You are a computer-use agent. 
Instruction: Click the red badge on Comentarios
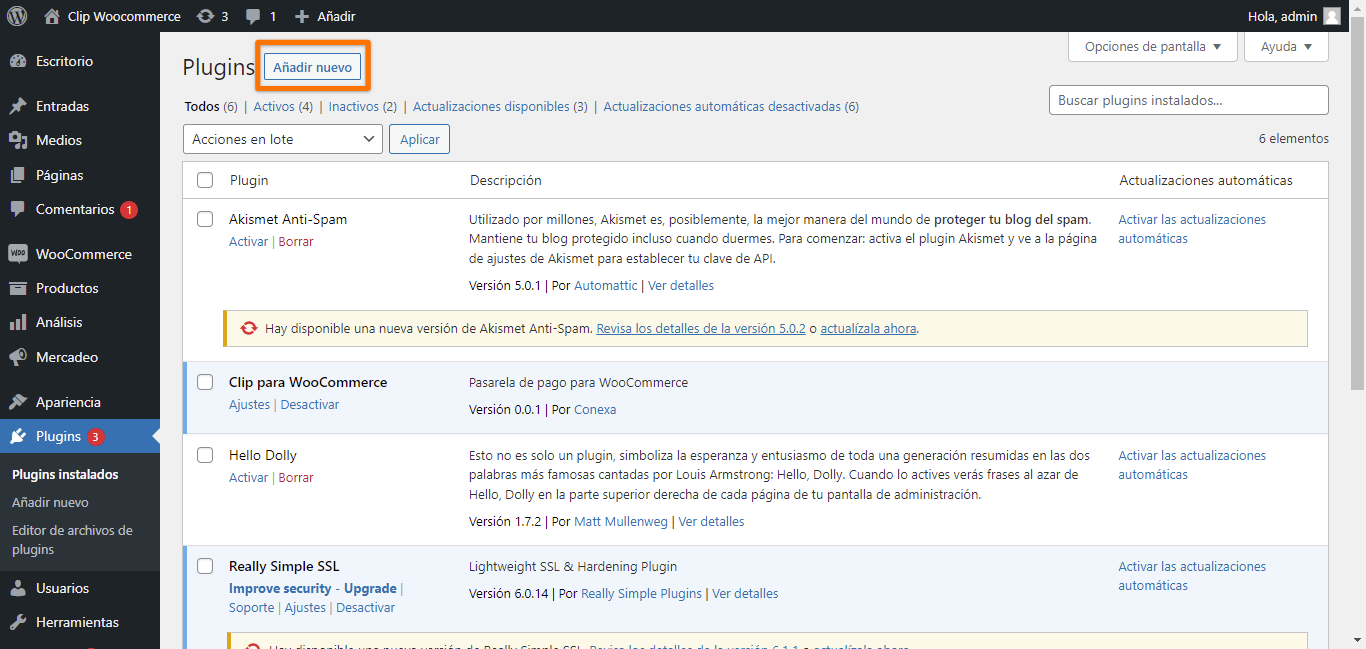pyautogui.click(x=129, y=210)
